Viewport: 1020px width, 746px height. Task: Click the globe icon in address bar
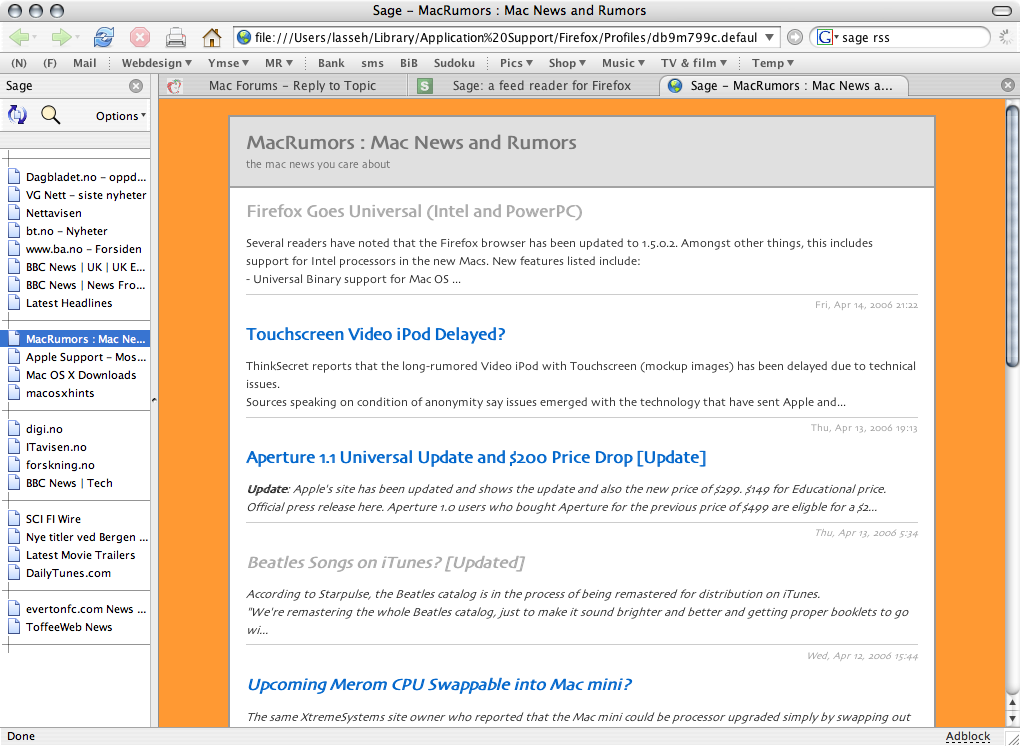pos(244,37)
